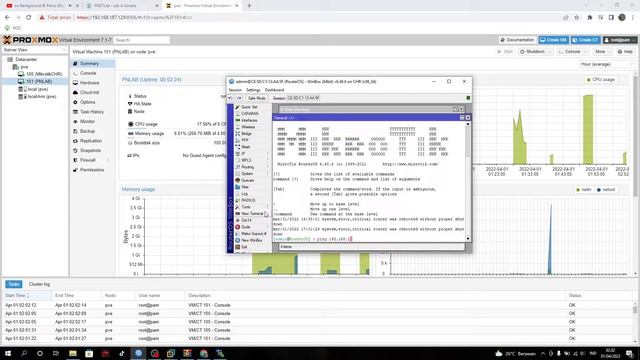Open Server View dropdown

pyautogui.click(x=35, y=50)
